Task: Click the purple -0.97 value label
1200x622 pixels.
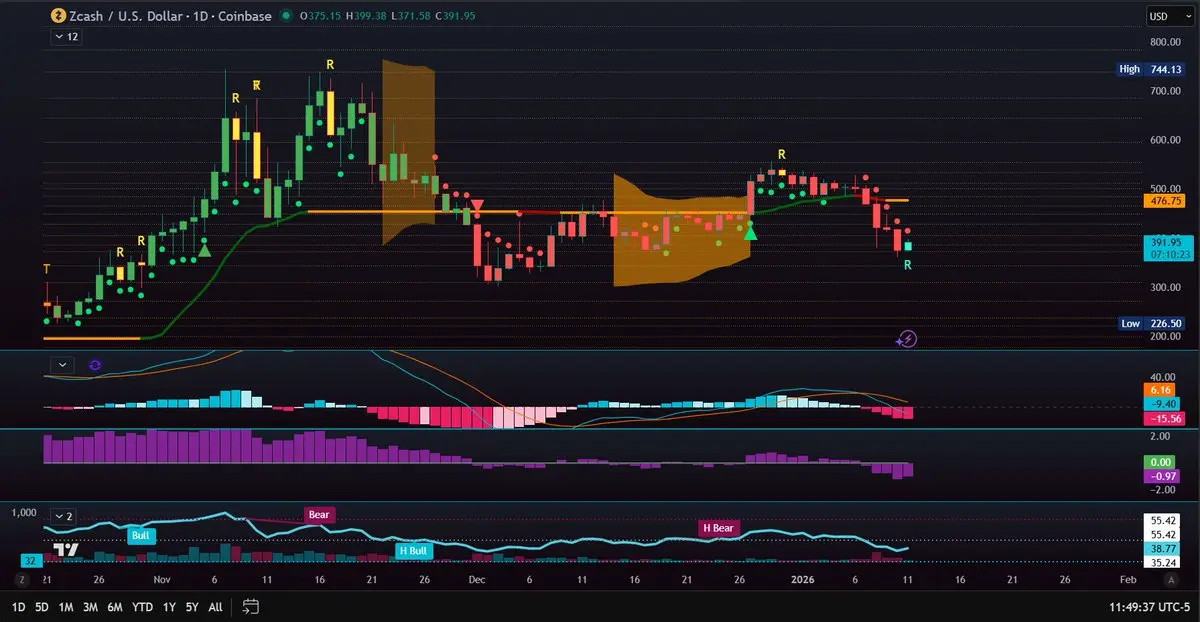Action: point(1164,476)
